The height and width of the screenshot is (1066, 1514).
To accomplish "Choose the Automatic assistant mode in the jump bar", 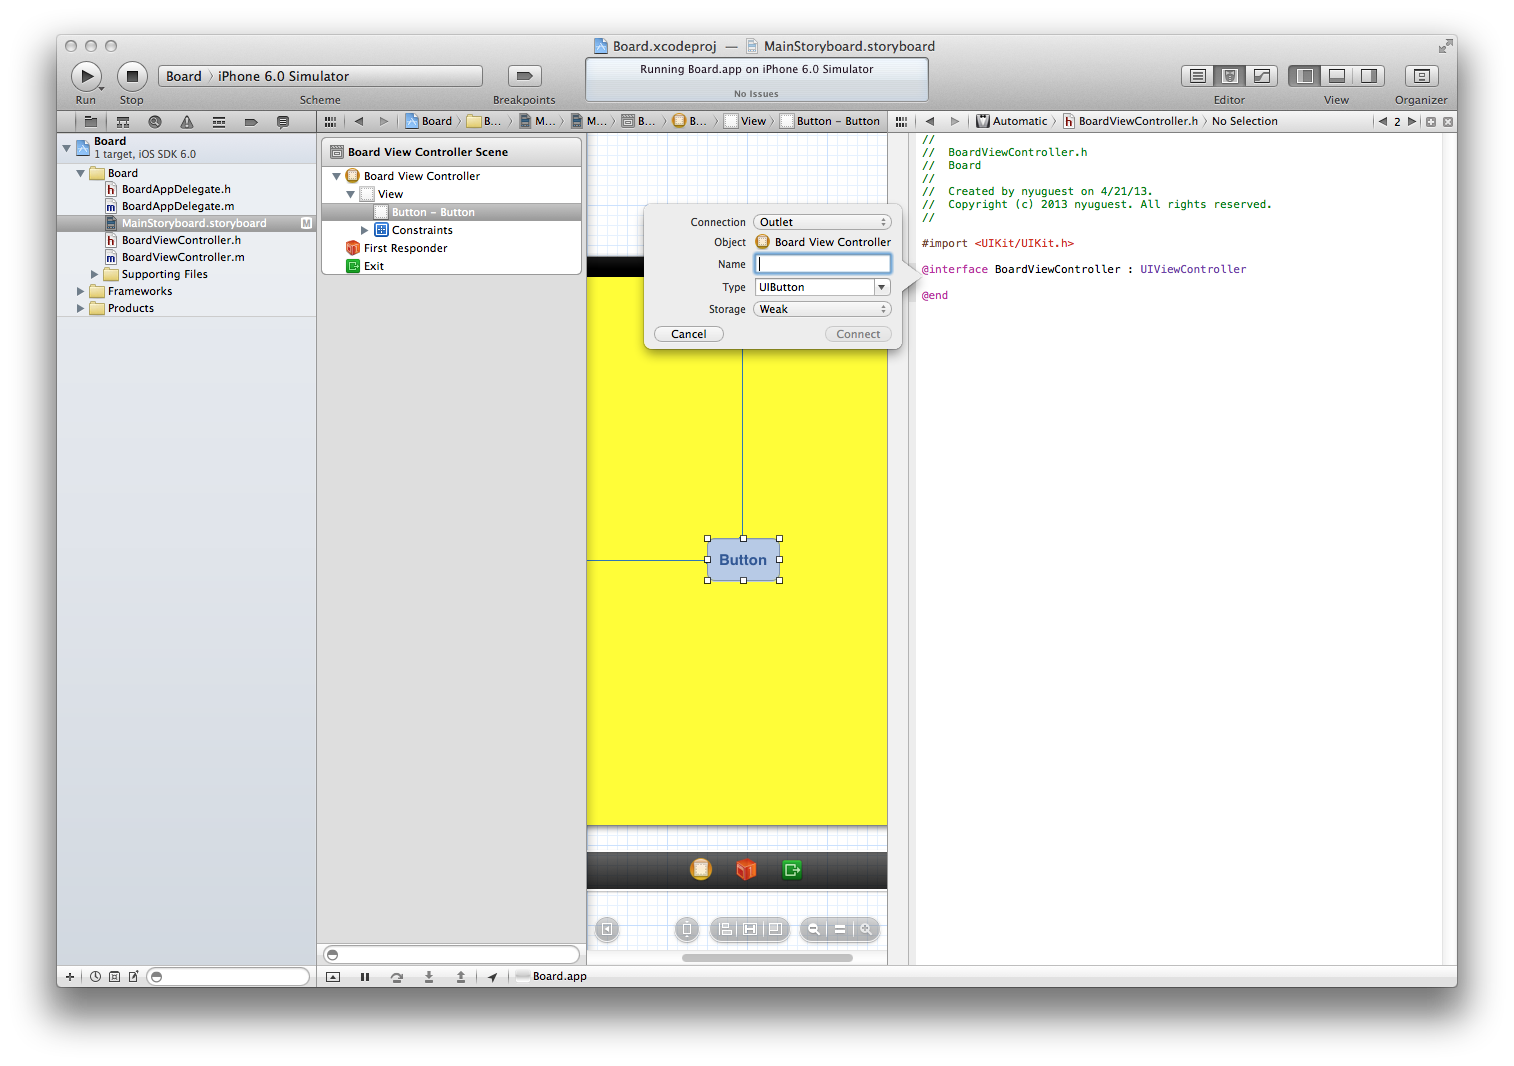I will click(1012, 122).
